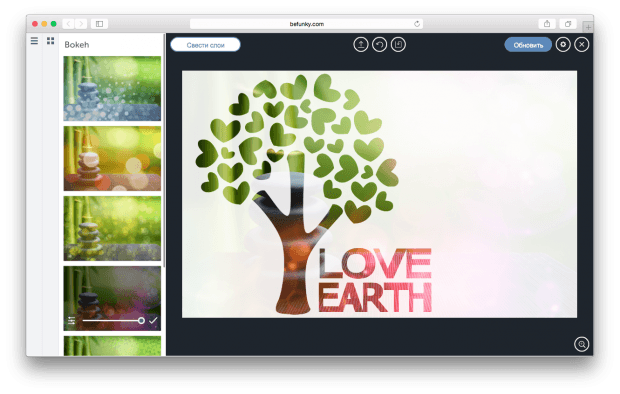Viewport: 620px width, 394px height.
Task: Toggle Safari sidebar button
Action: (99, 24)
